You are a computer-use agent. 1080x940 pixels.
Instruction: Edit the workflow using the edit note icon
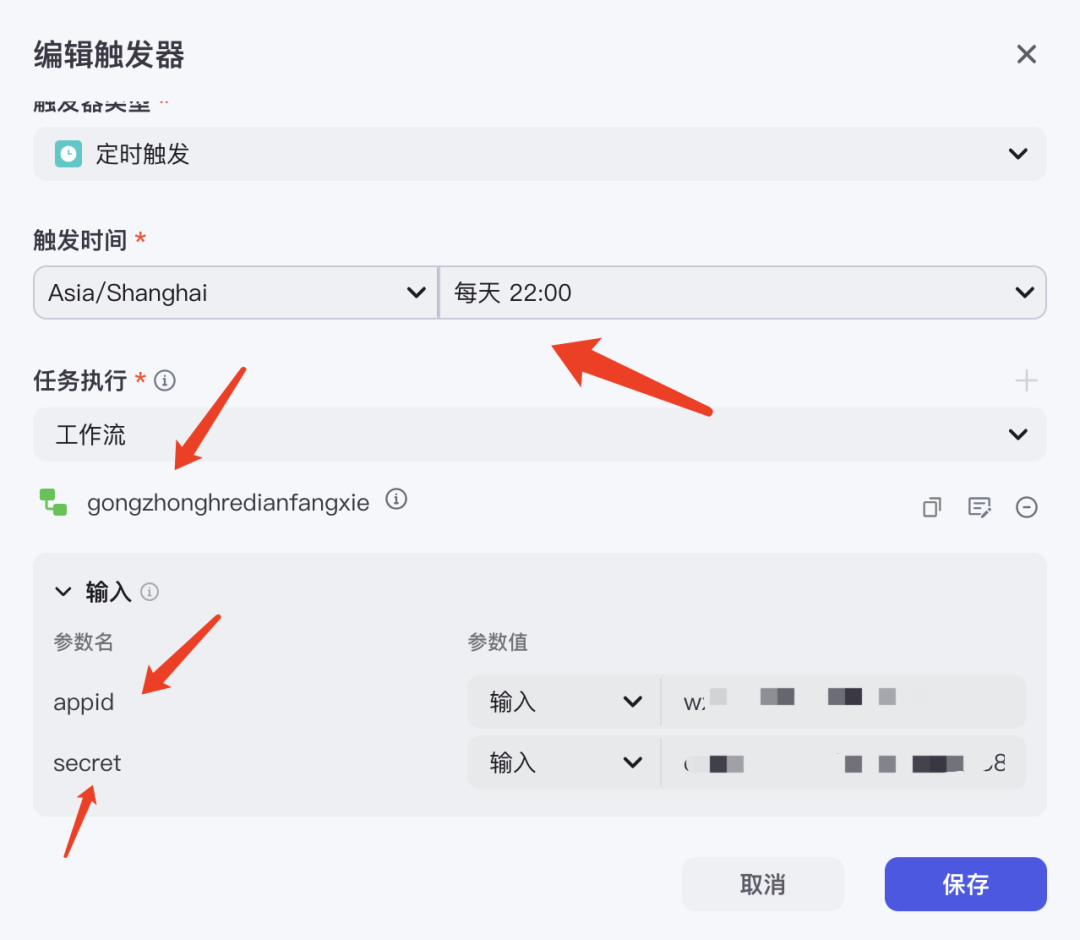point(979,508)
